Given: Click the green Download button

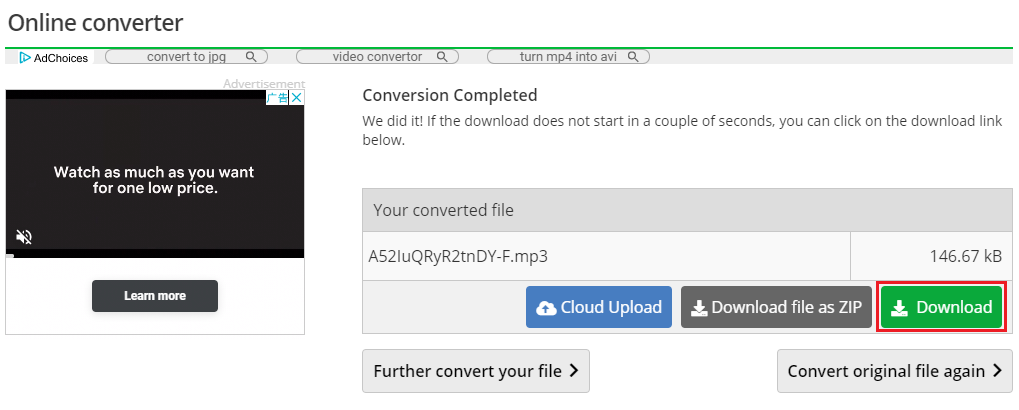Looking at the screenshot, I should [941, 307].
